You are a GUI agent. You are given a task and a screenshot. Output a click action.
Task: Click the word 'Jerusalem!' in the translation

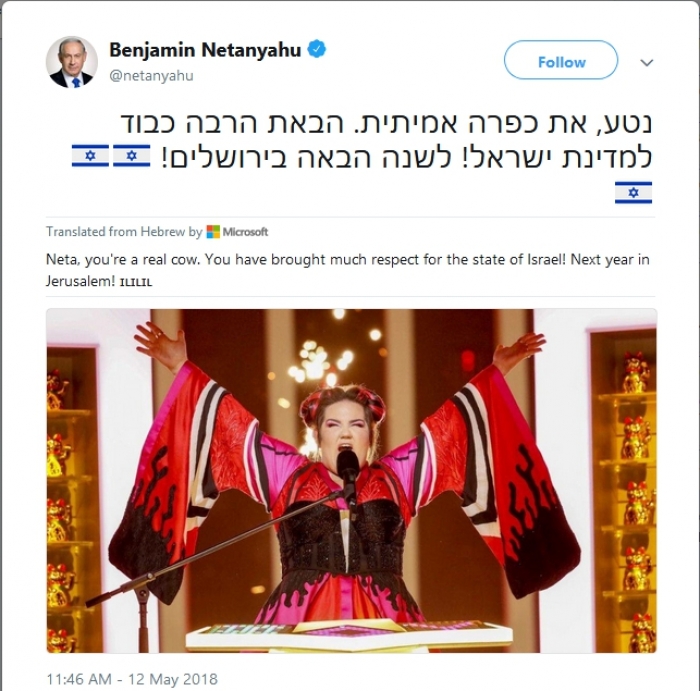tap(80, 281)
